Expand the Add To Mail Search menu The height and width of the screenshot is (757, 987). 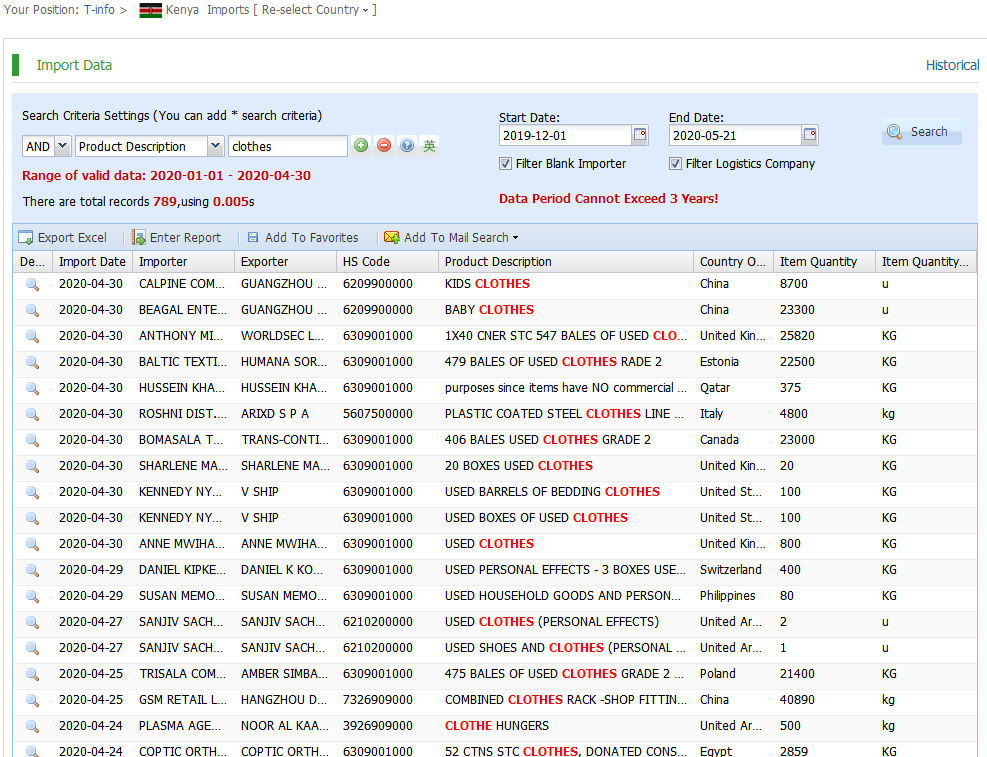451,238
